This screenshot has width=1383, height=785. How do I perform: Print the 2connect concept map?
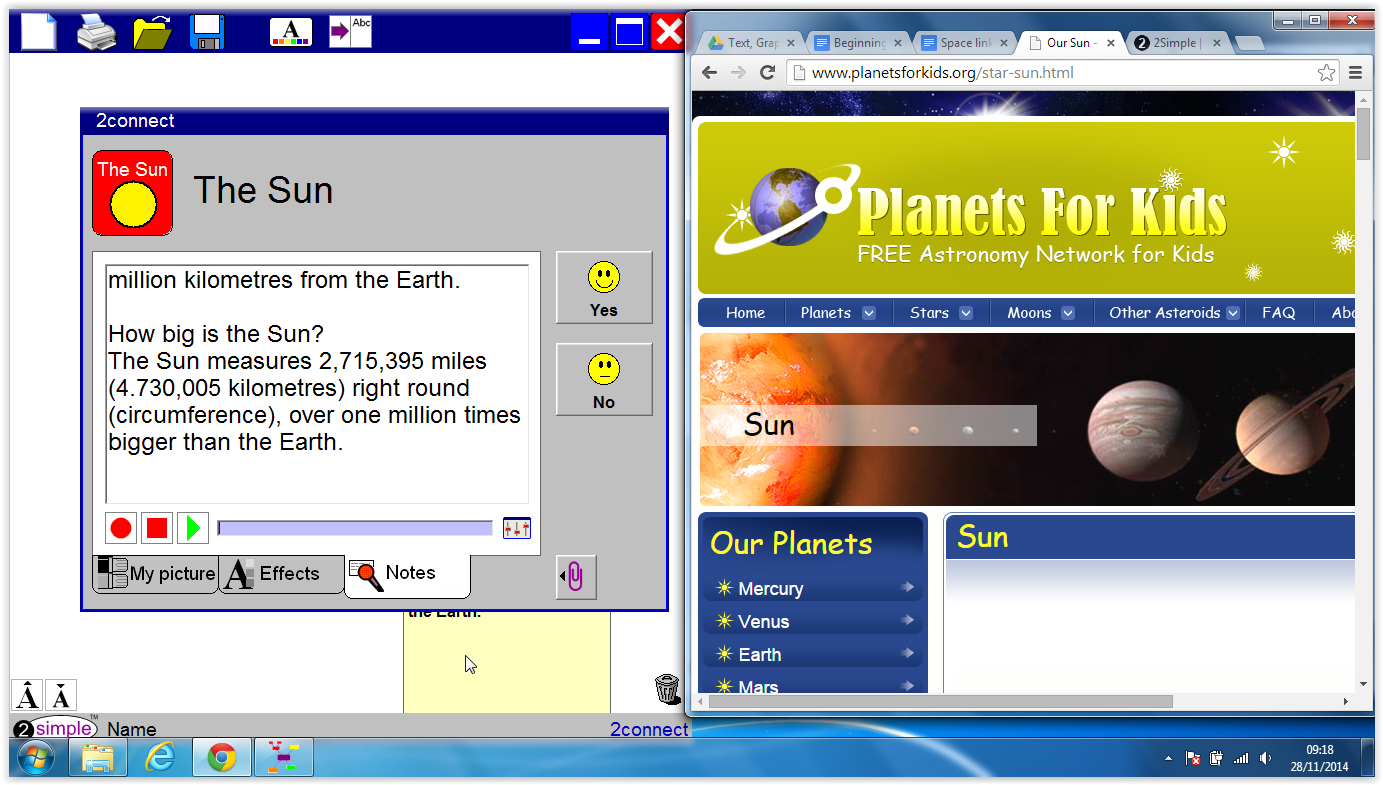point(97,32)
